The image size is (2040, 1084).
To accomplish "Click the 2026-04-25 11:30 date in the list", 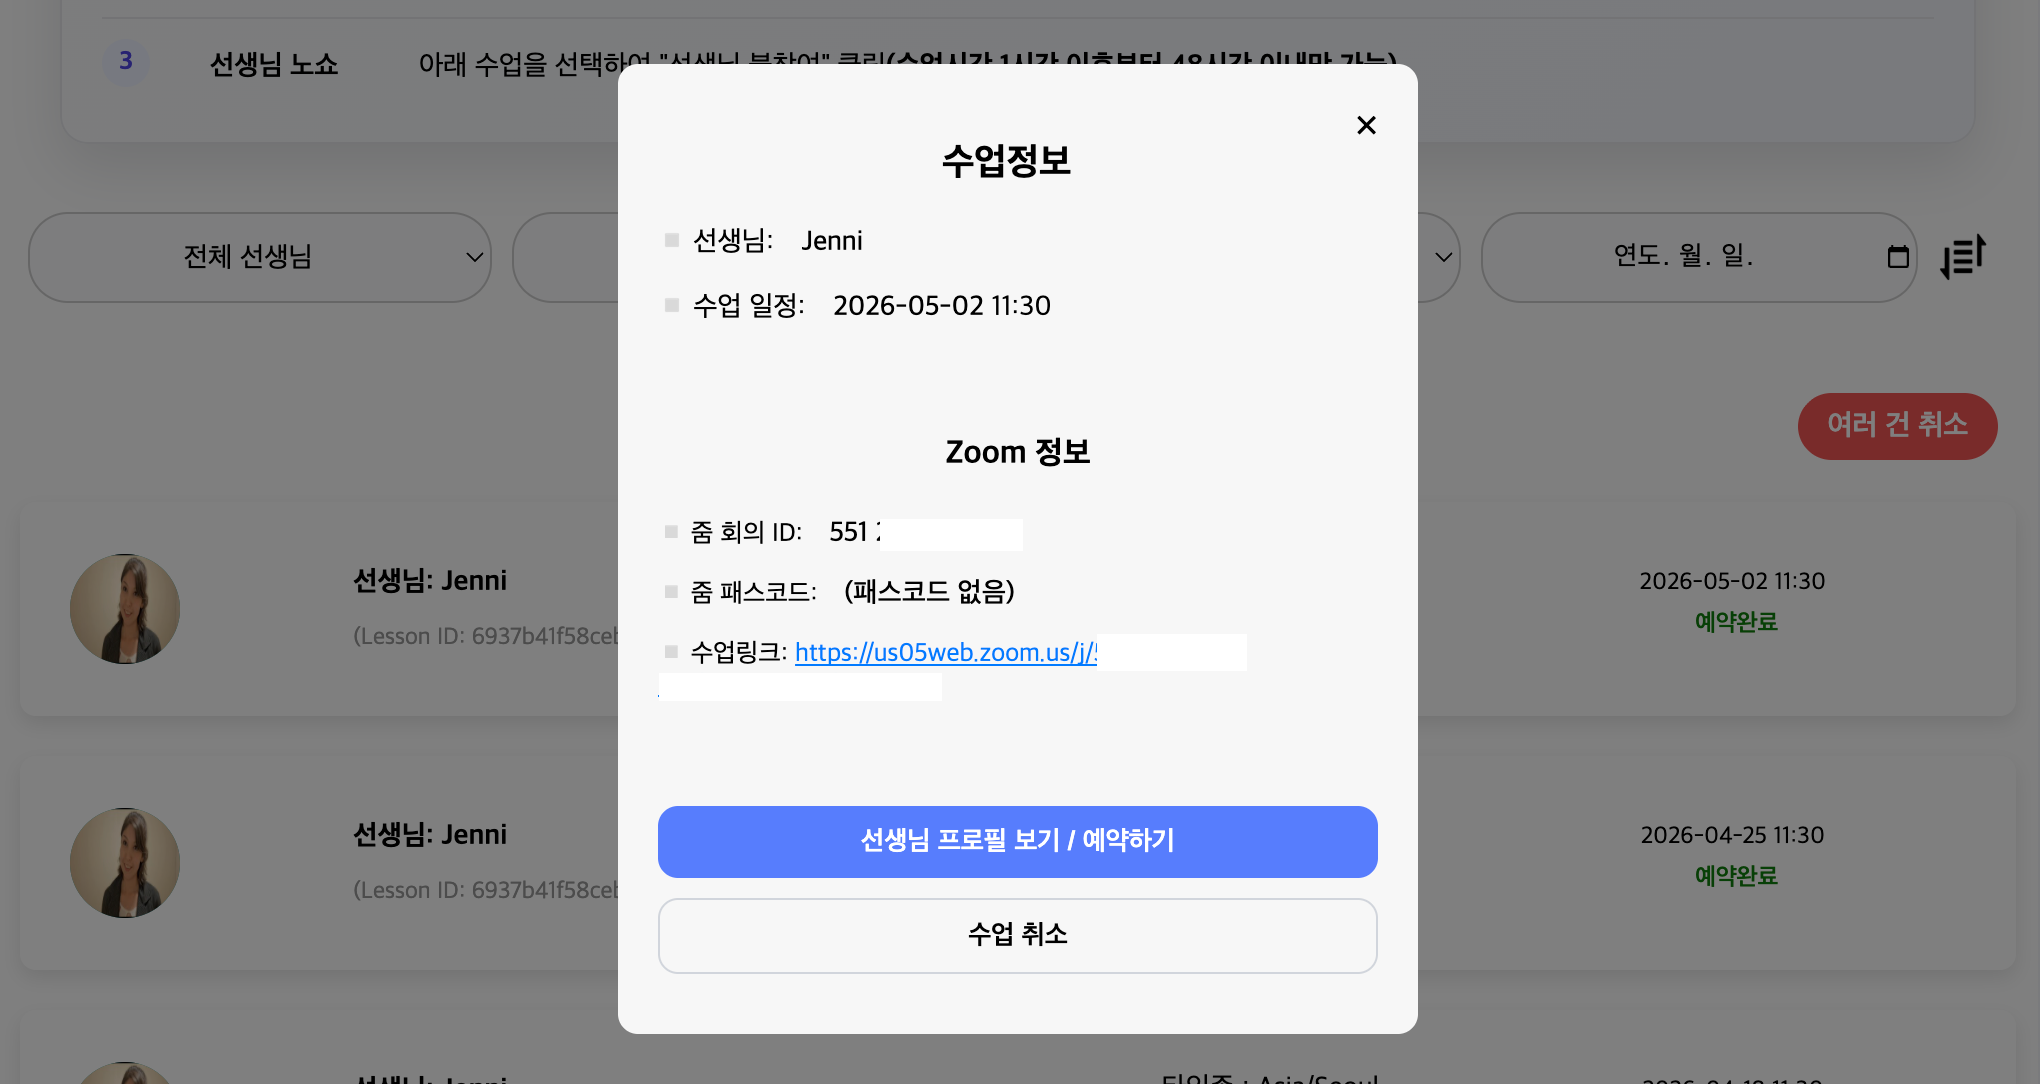I will click(x=1732, y=835).
